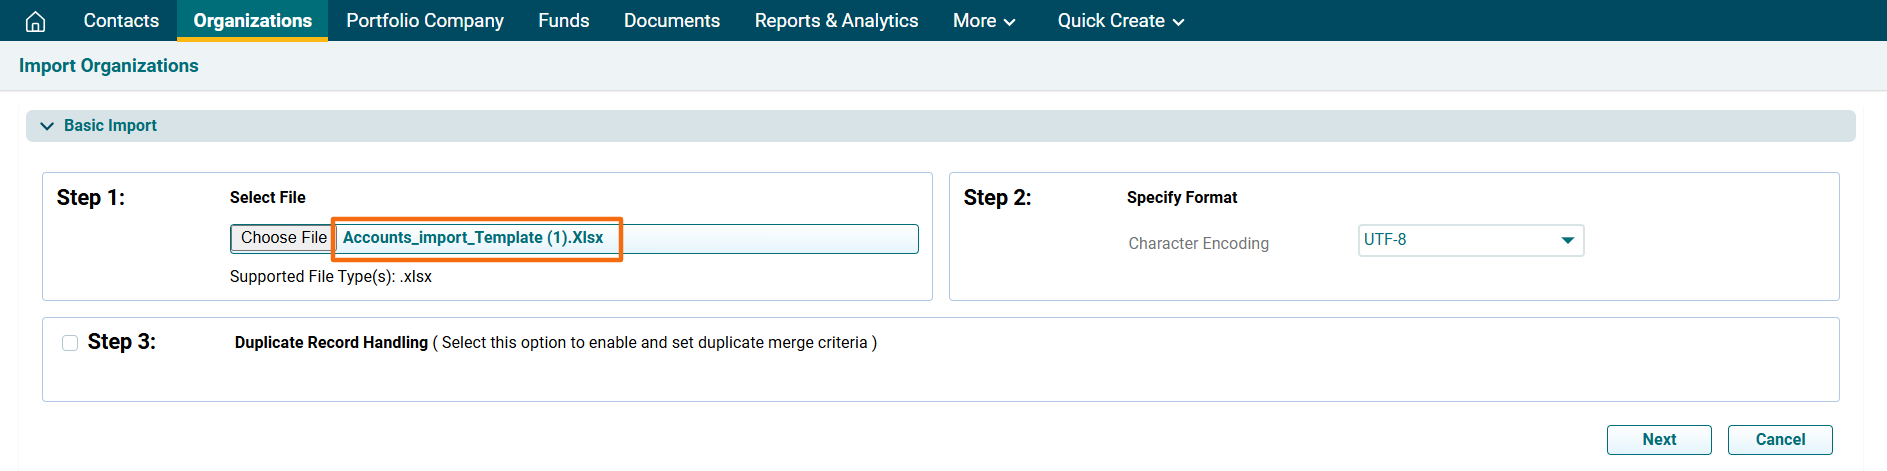Image resolution: width=1887 pixels, height=471 pixels.
Task: Click the Character Encoding label
Action: tap(1198, 244)
